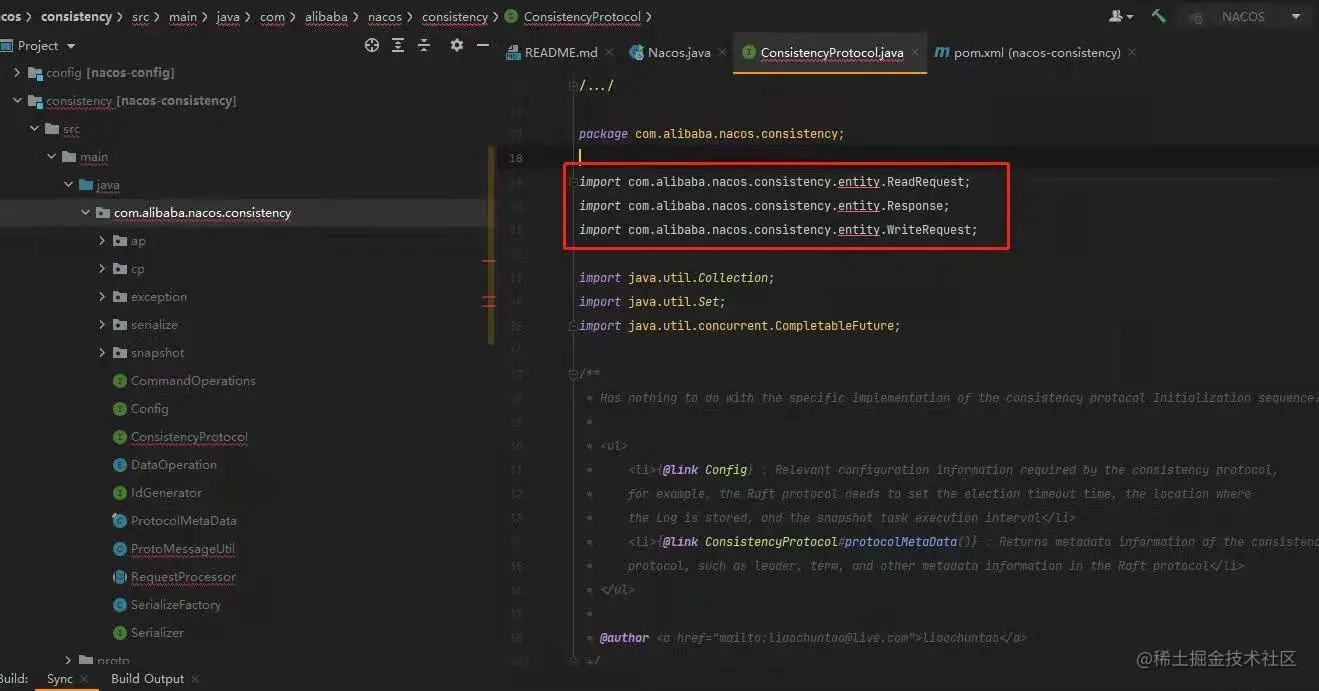Screen dimensions: 1319x691
Task: Click the 'main' breadcrumb
Action: tap(183, 17)
